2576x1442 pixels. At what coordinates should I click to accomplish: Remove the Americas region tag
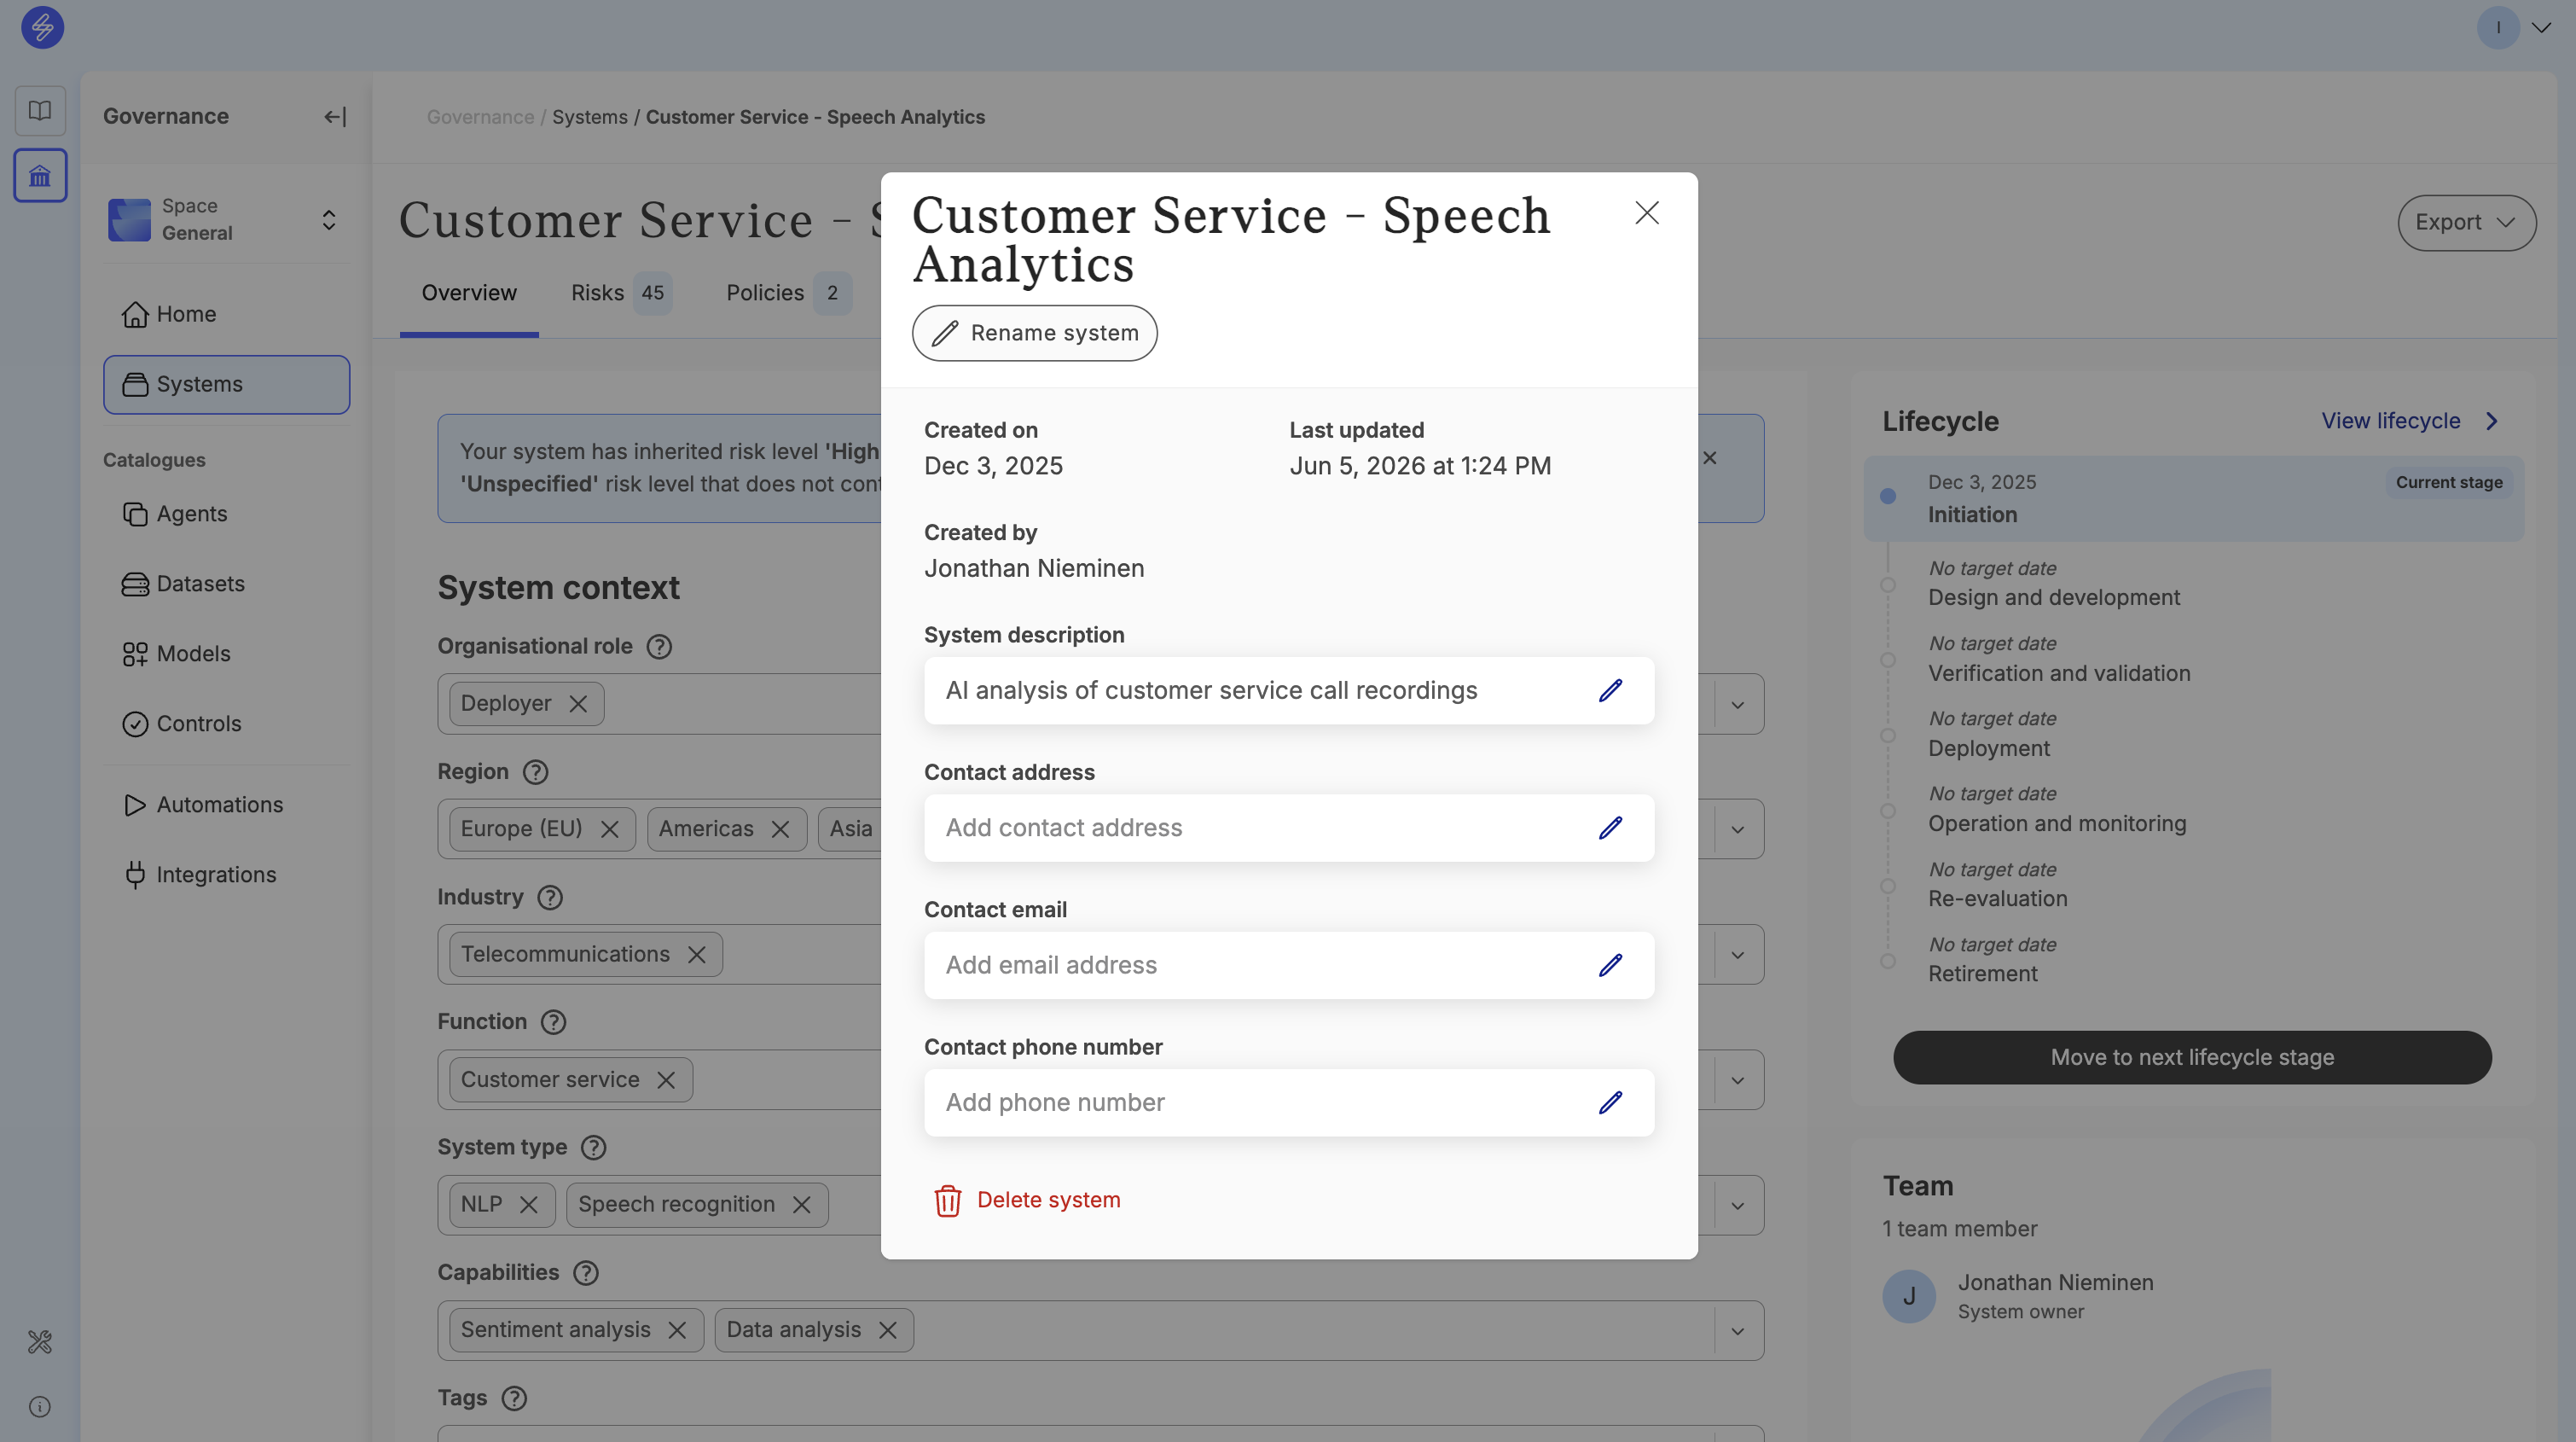[781, 829]
